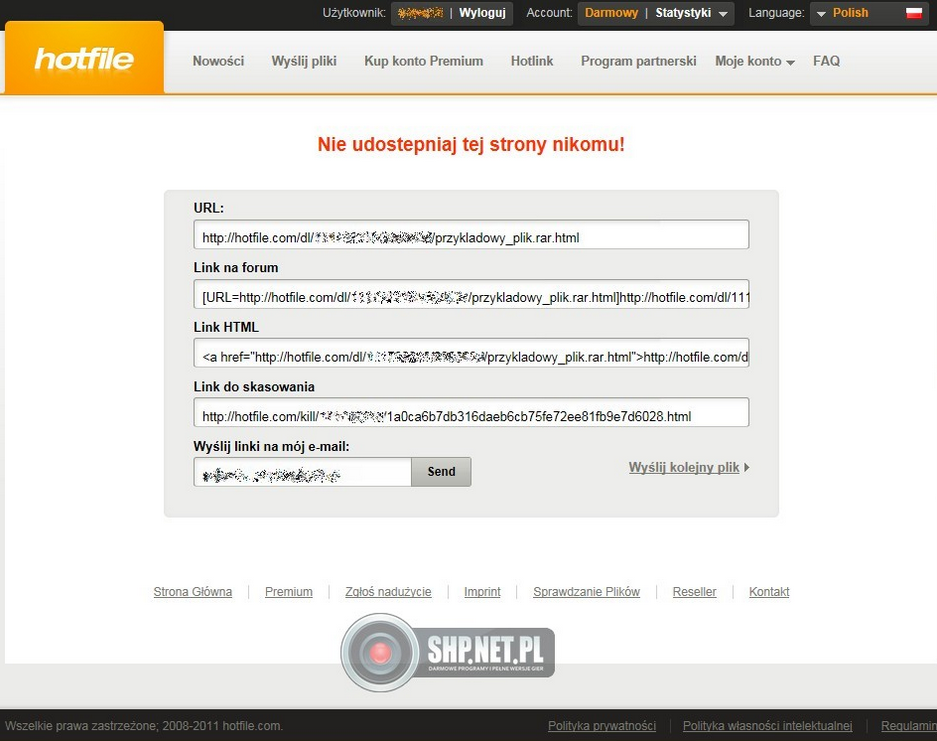The image size is (937, 741).
Task: Click the 'Link do skasowania' label
Action: coord(254,387)
